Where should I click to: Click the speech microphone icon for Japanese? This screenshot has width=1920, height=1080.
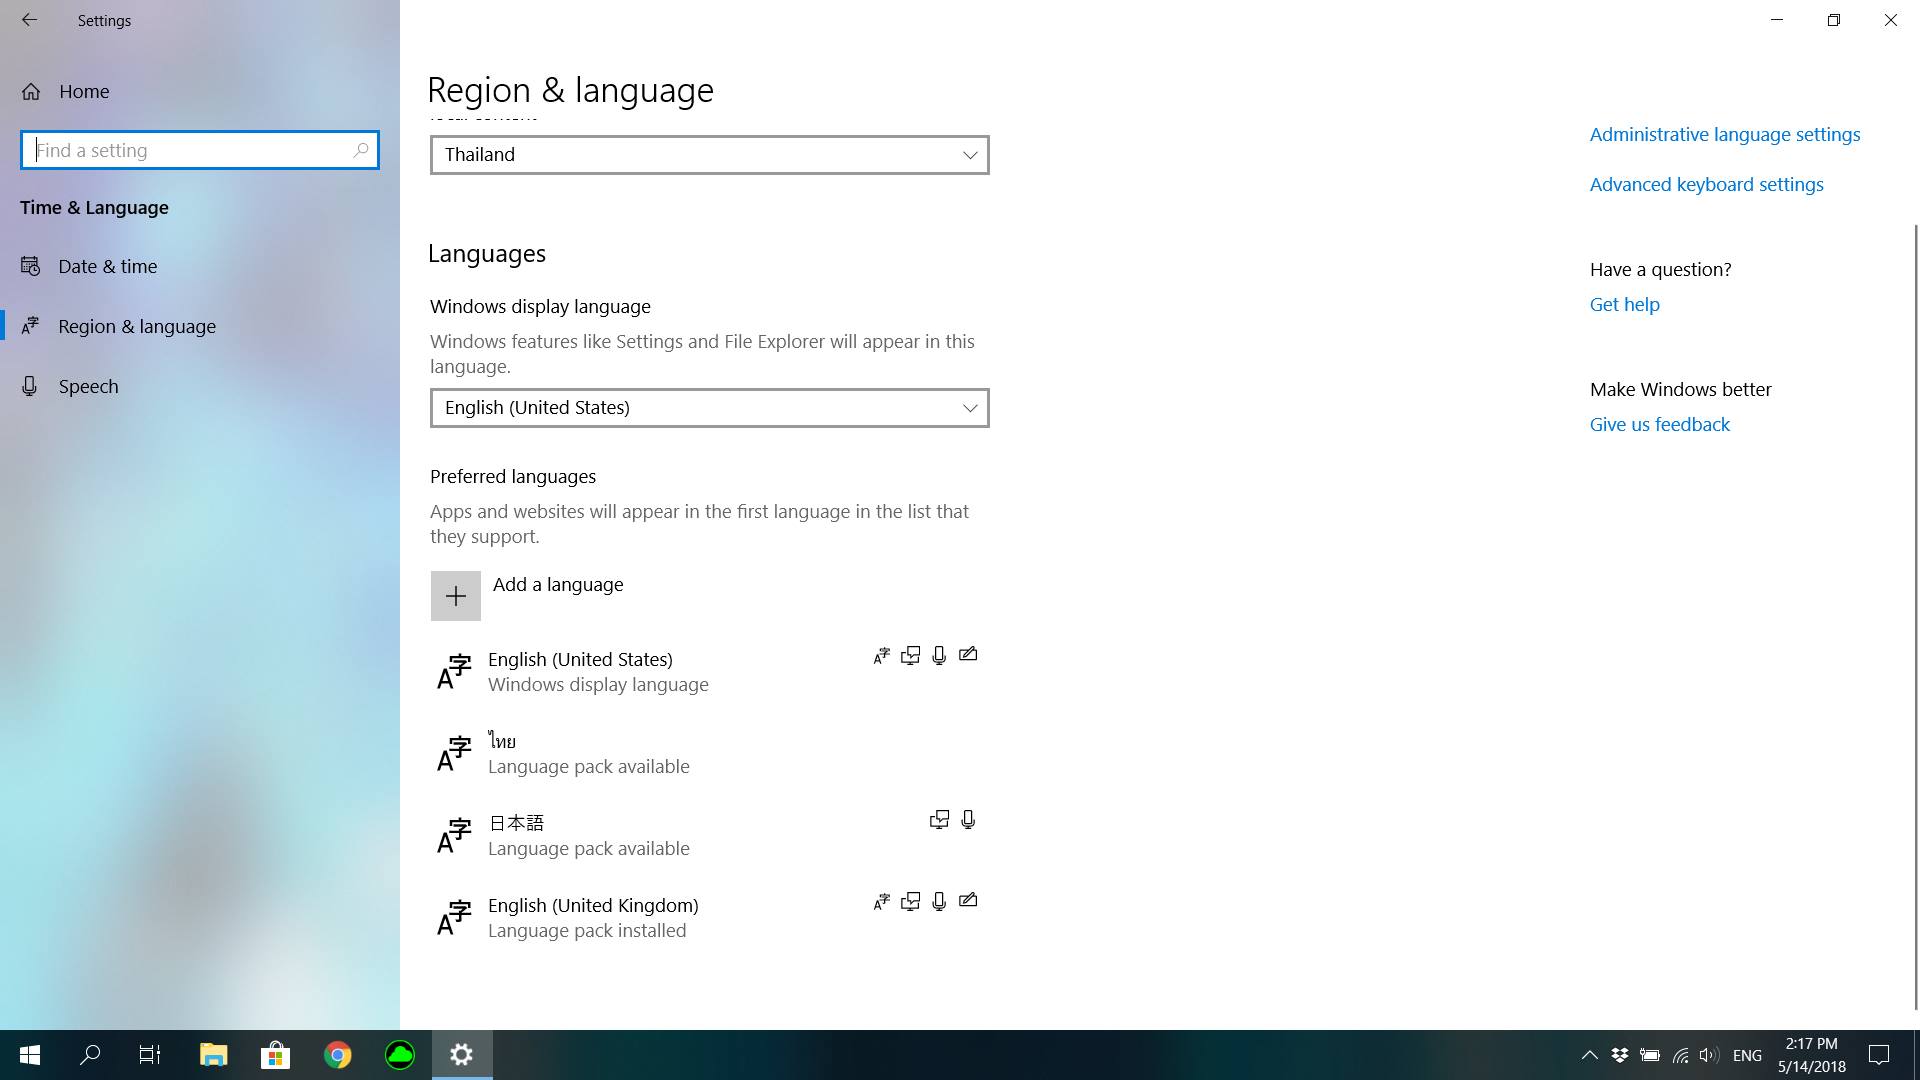968,820
